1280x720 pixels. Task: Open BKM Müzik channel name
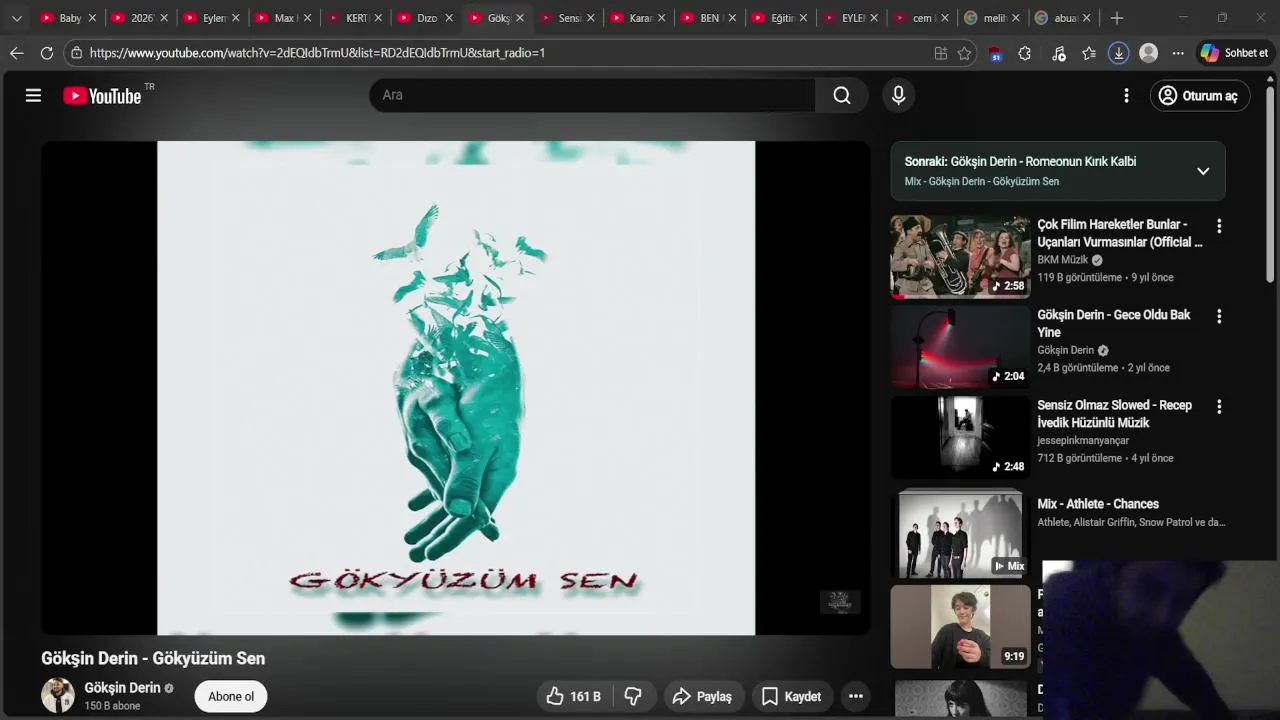pos(1062,260)
